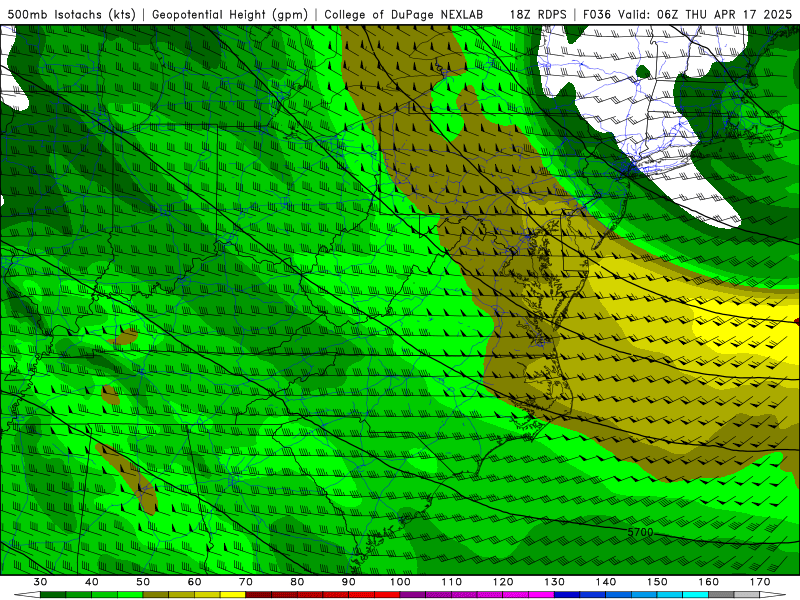Click the '150' label on the color scale
This screenshot has width=800, height=600.
(x=657, y=582)
